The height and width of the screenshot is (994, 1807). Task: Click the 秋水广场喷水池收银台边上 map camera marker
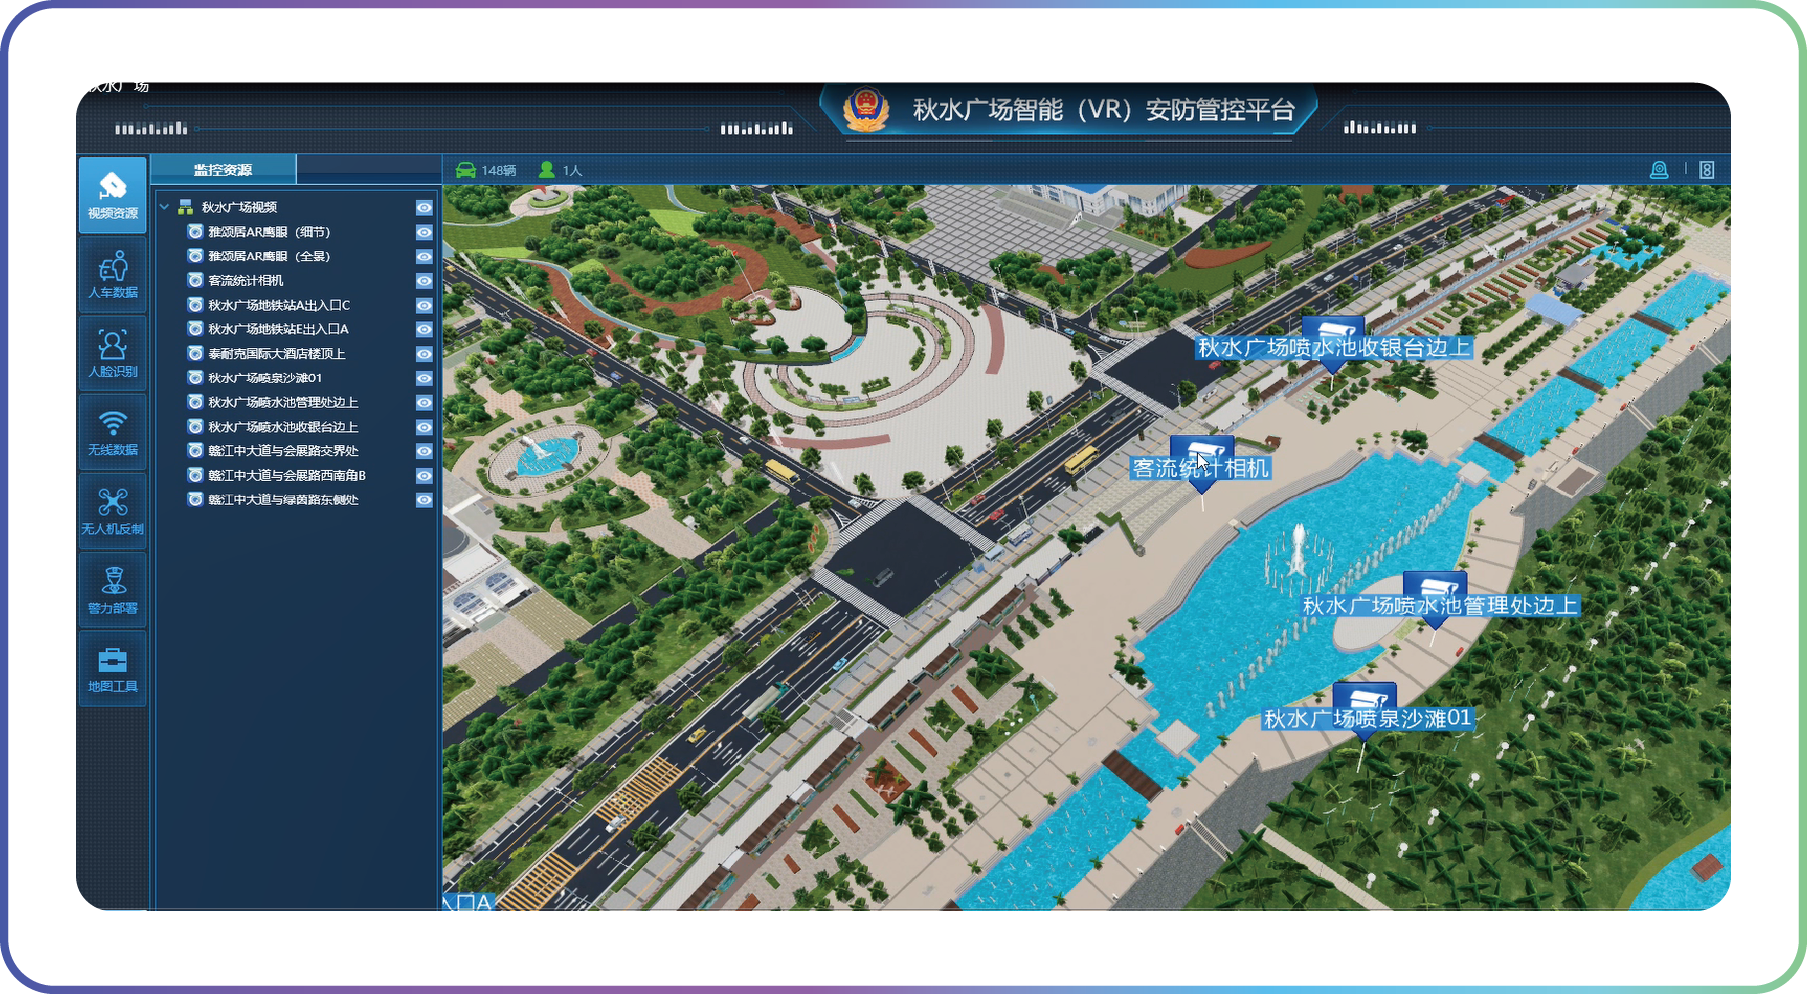coord(1332,333)
